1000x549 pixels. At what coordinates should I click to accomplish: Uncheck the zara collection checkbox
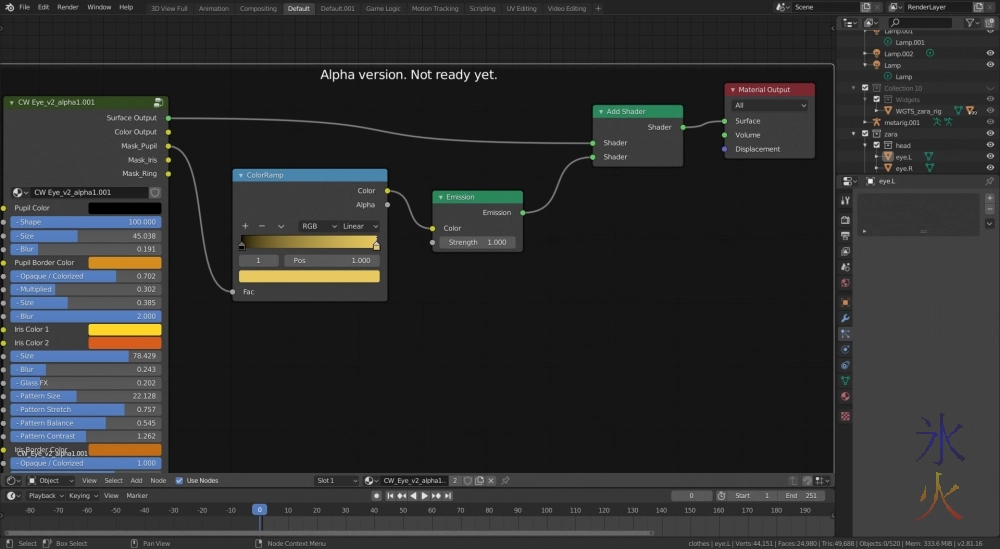866,133
